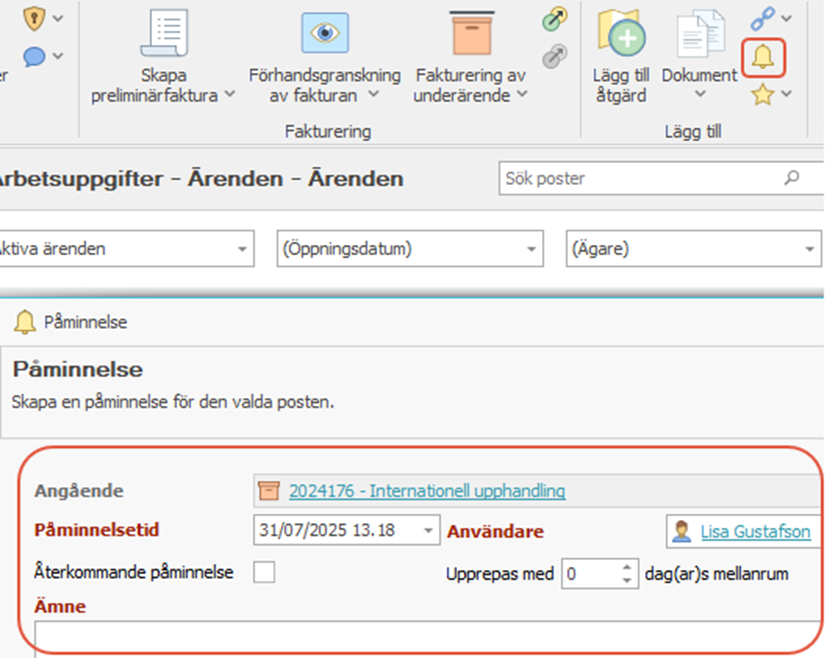Click the blue chain link icon
The image size is (827, 658).
pos(762,17)
